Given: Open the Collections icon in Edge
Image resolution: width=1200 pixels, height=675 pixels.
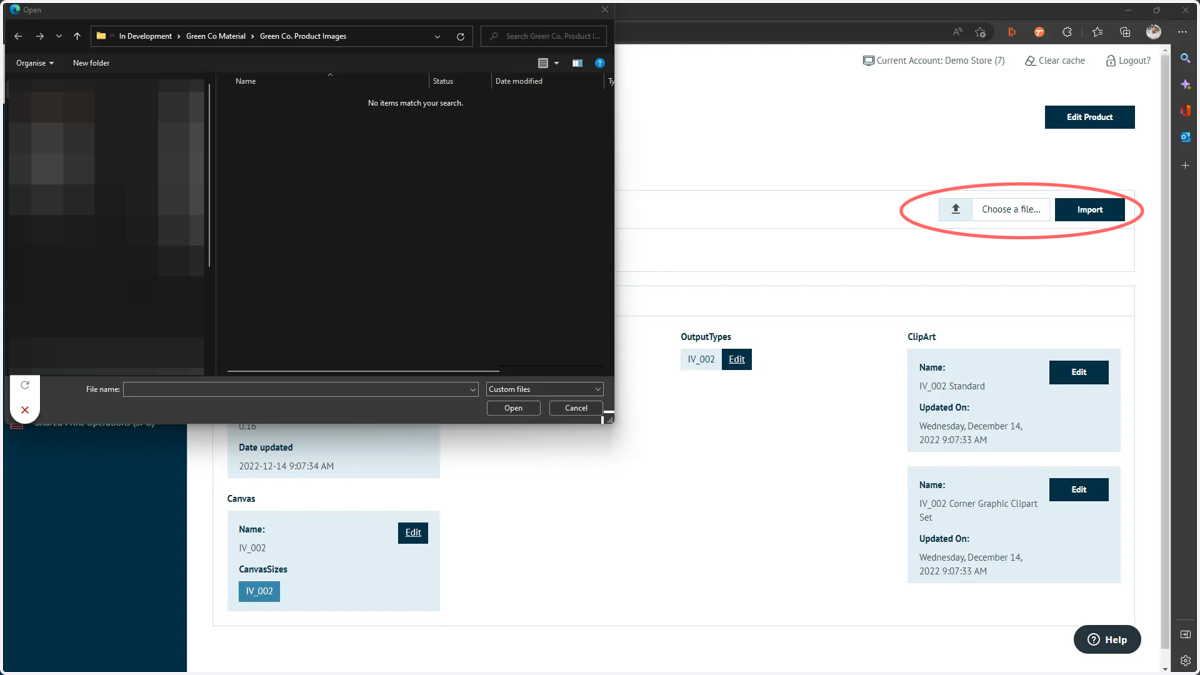Looking at the screenshot, I should click(1125, 32).
